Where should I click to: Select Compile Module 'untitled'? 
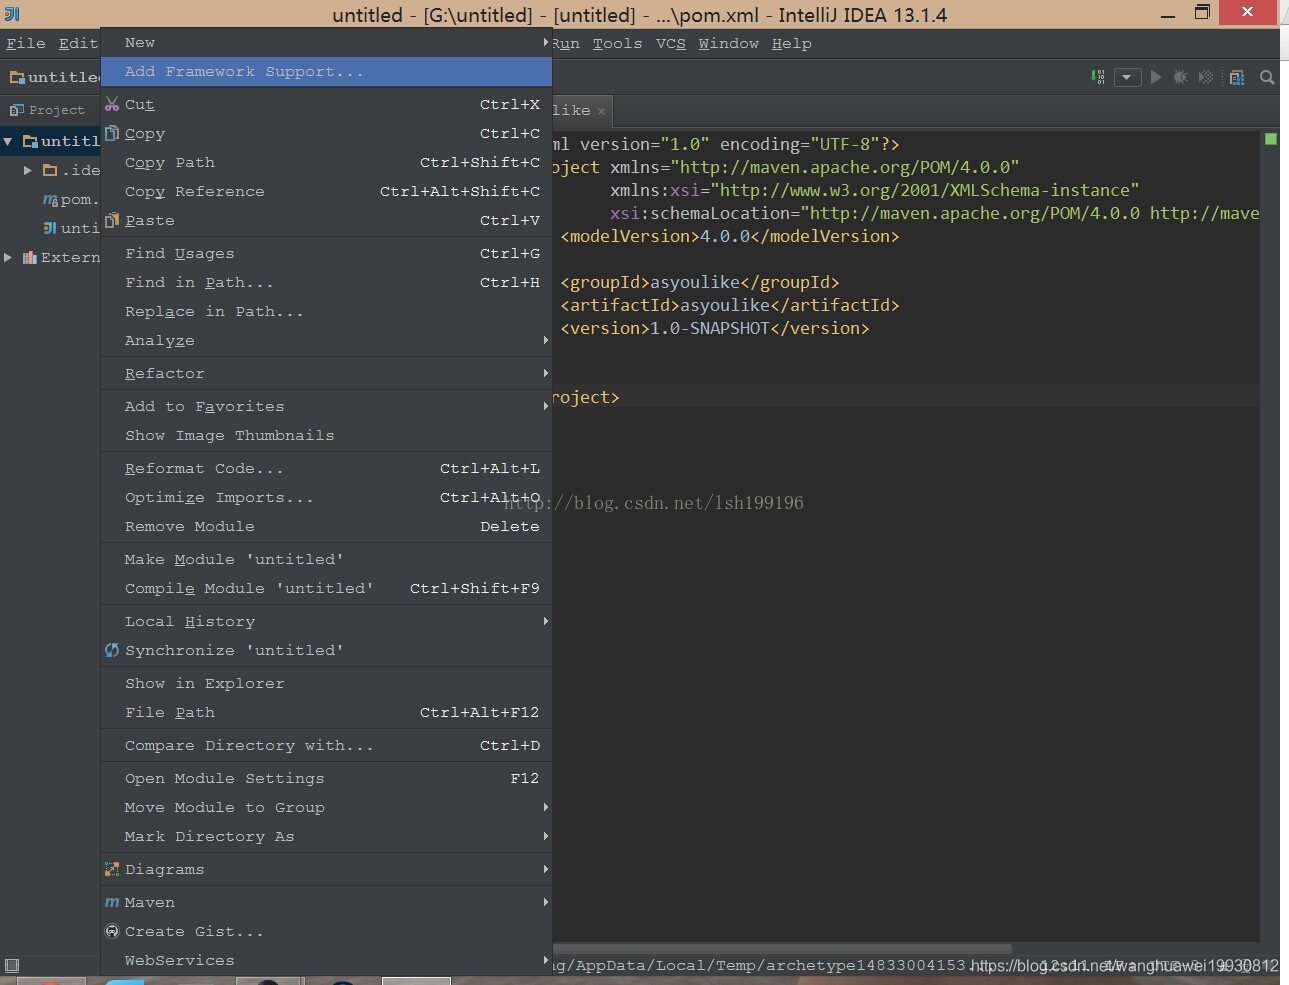[327, 588]
